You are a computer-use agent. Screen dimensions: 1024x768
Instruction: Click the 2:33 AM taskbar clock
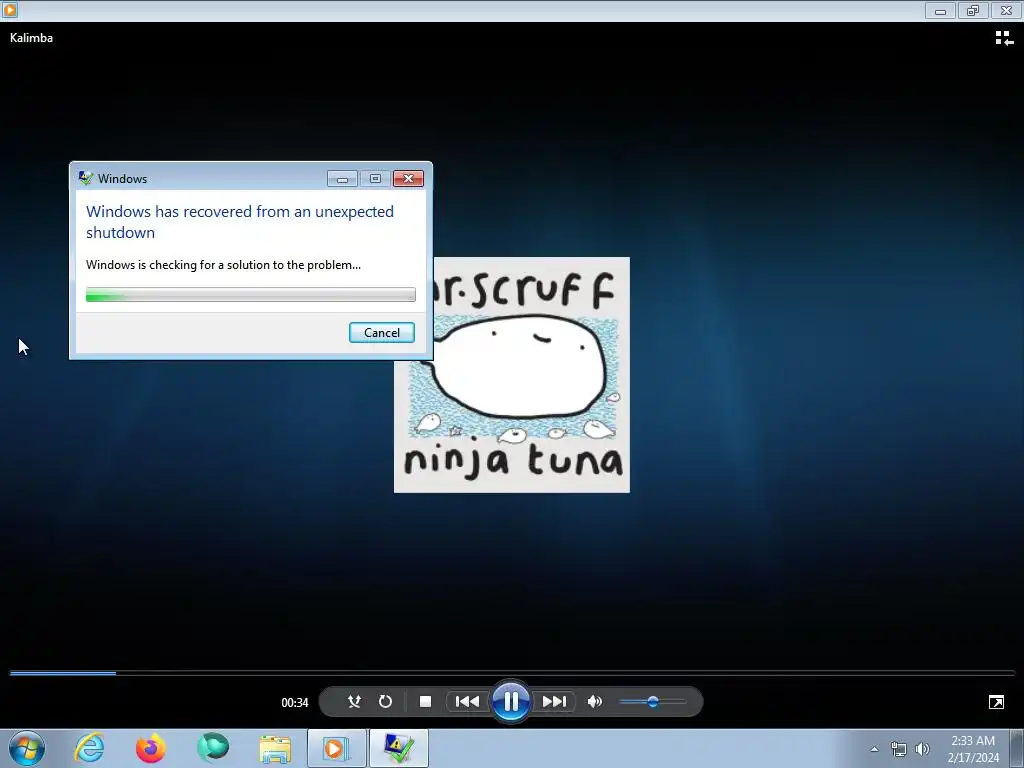click(x=972, y=749)
